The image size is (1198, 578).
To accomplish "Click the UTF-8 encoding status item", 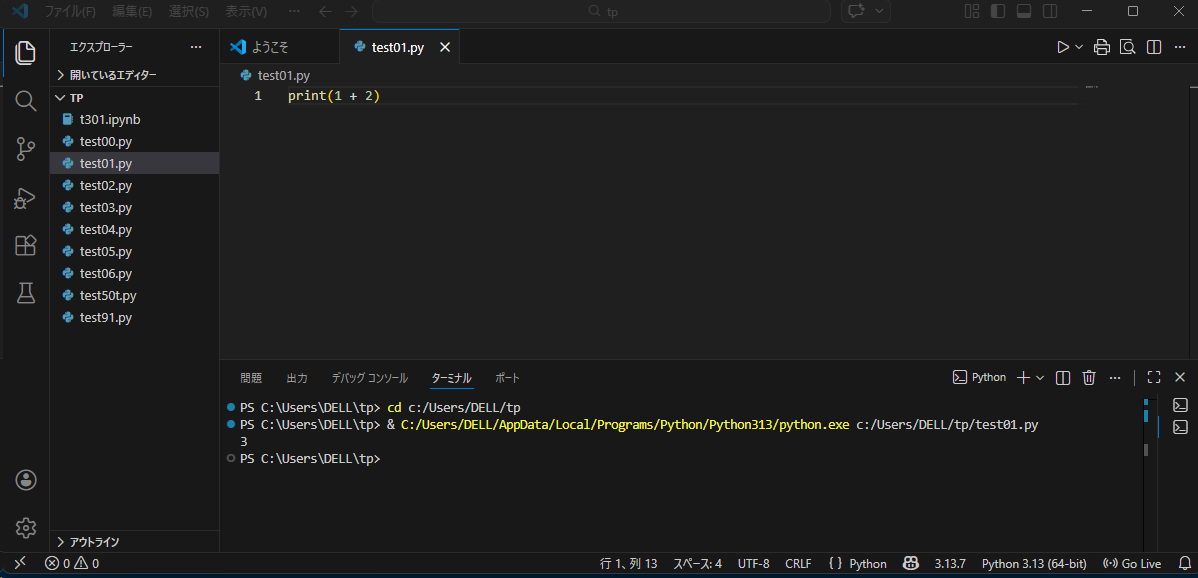I will pyautogui.click(x=753, y=564).
